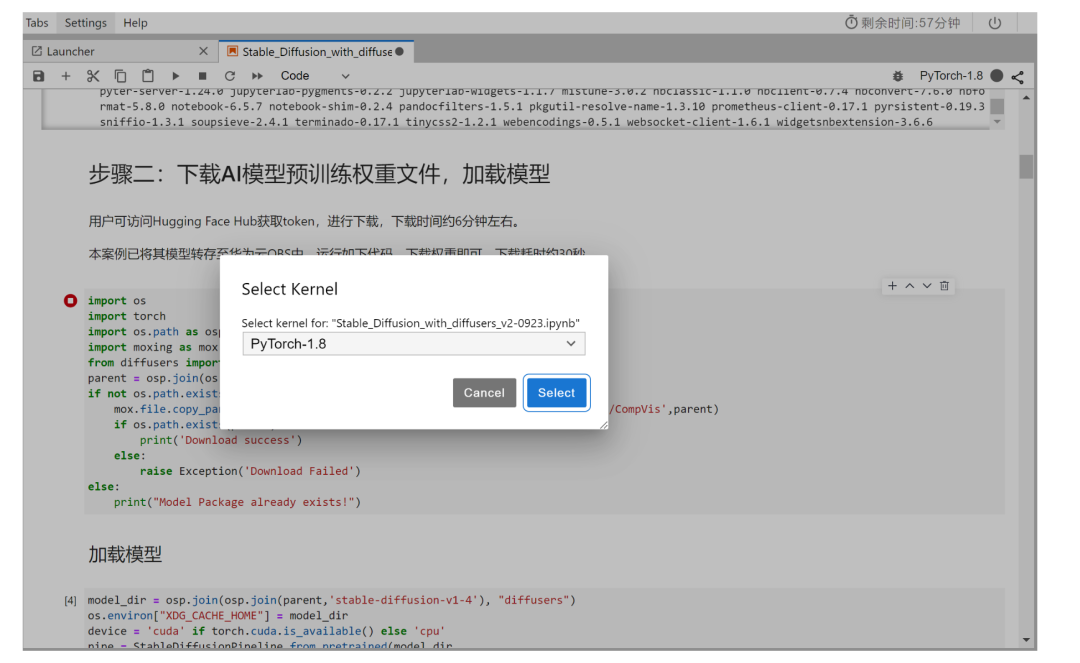Viewport: 1080px width, 663px height.
Task: Open the PyTorch-1.8 kernel selection dropdown
Action: click(413, 344)
